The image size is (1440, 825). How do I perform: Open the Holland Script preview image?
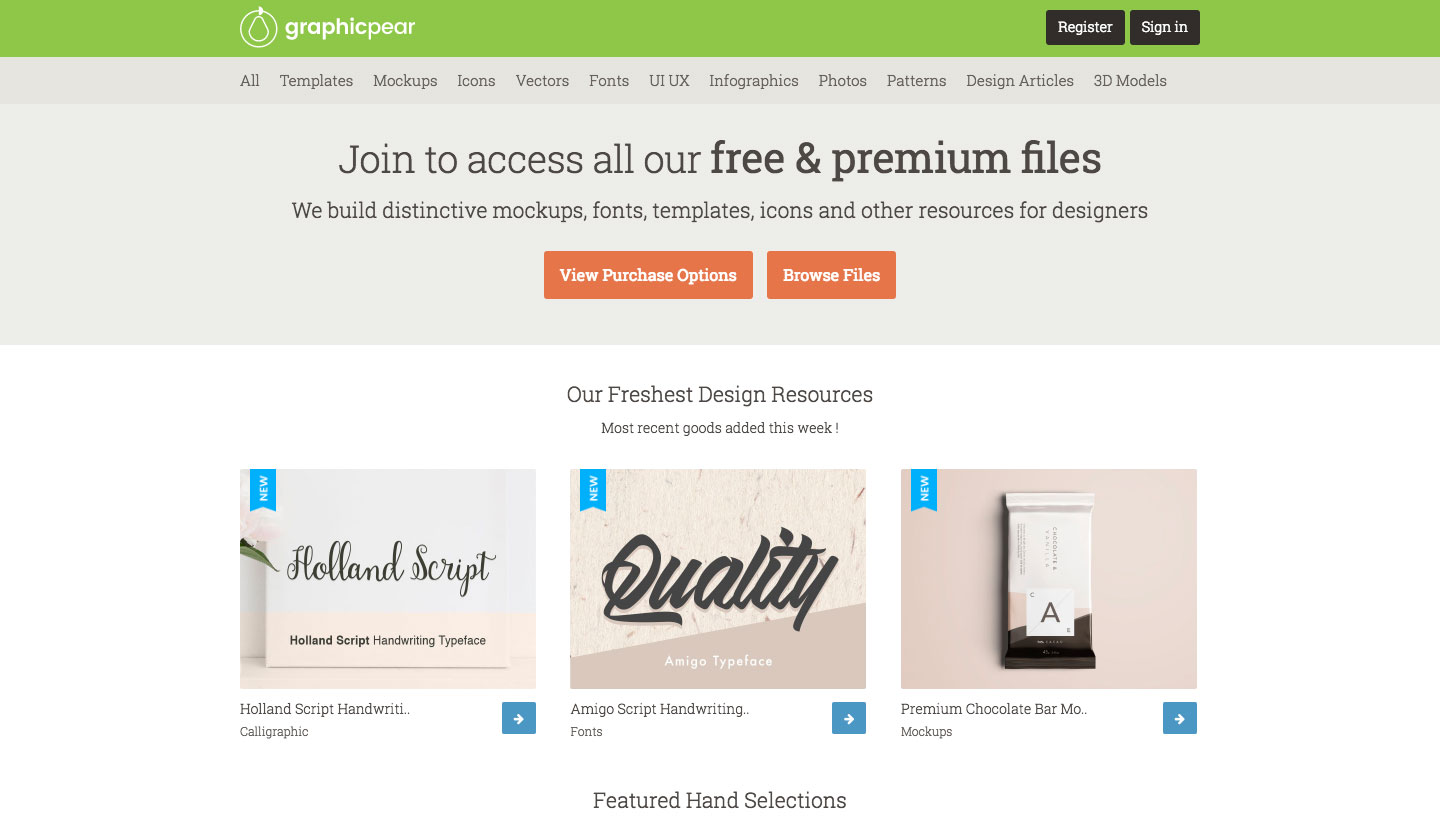point(388,579)
